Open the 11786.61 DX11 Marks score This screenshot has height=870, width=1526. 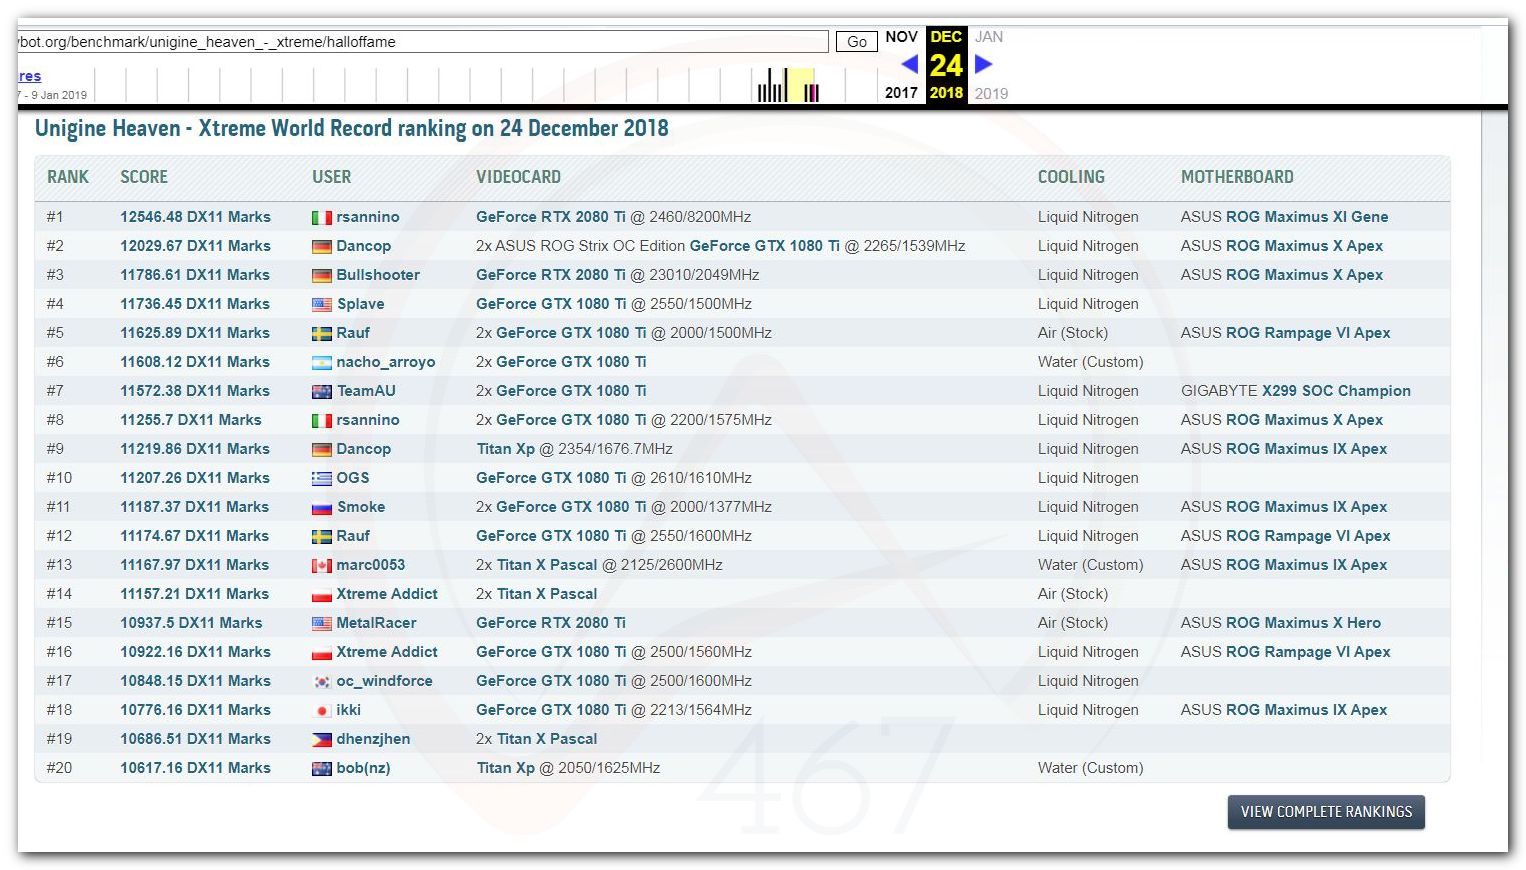pyautogui.click(x=195, y=275)
